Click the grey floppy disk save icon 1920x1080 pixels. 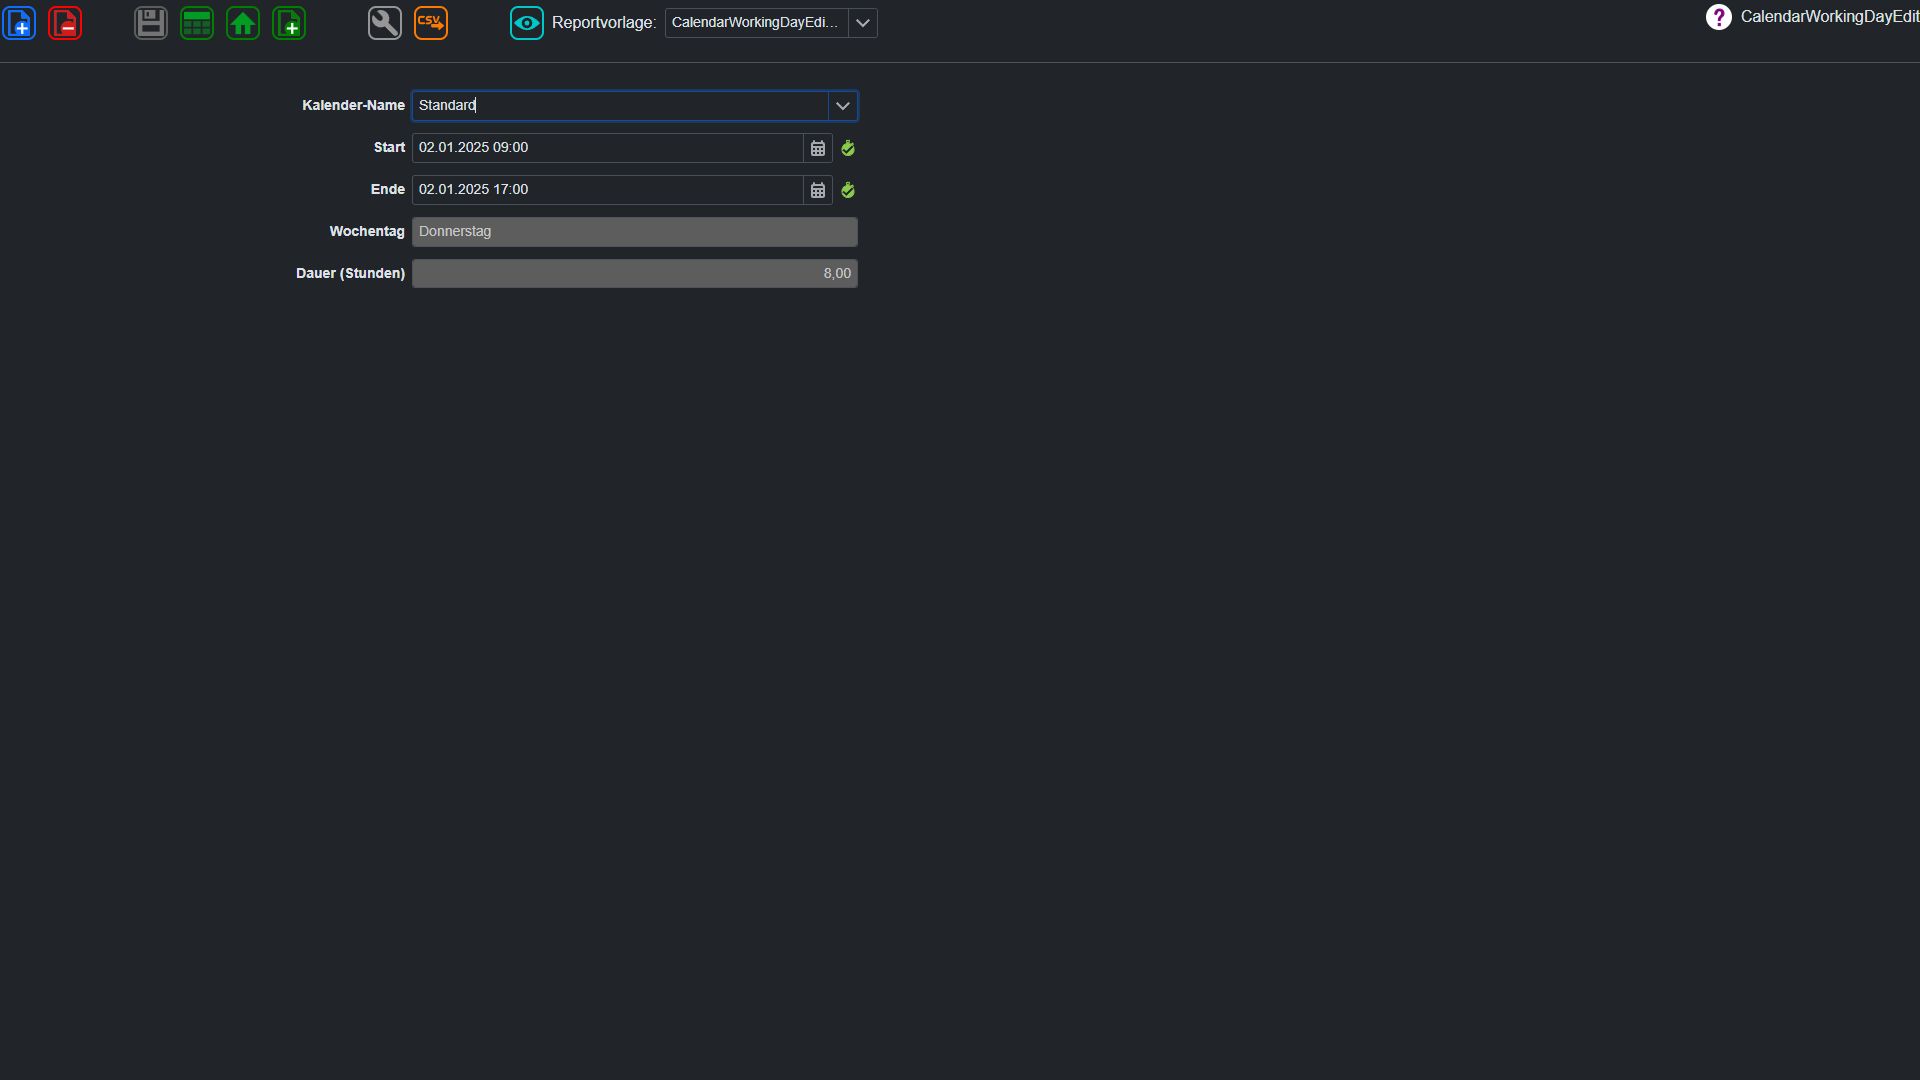(151, 23)
